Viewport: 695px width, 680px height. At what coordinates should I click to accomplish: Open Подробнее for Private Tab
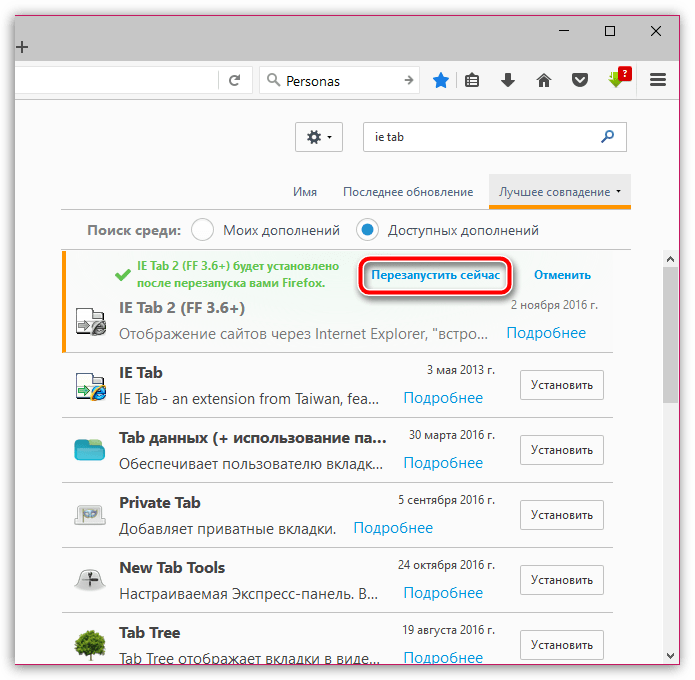click(x=393, y=528)
